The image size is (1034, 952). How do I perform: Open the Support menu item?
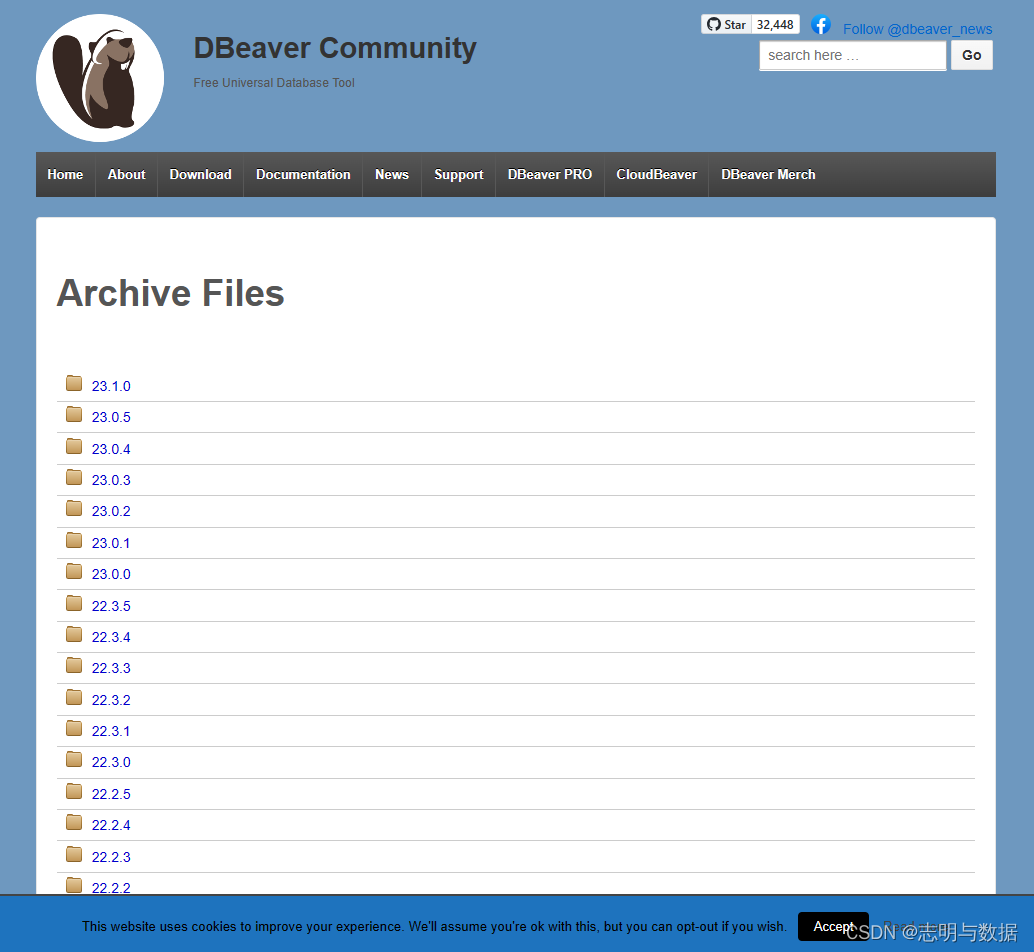pyautogui.click(x=459, y=175)
